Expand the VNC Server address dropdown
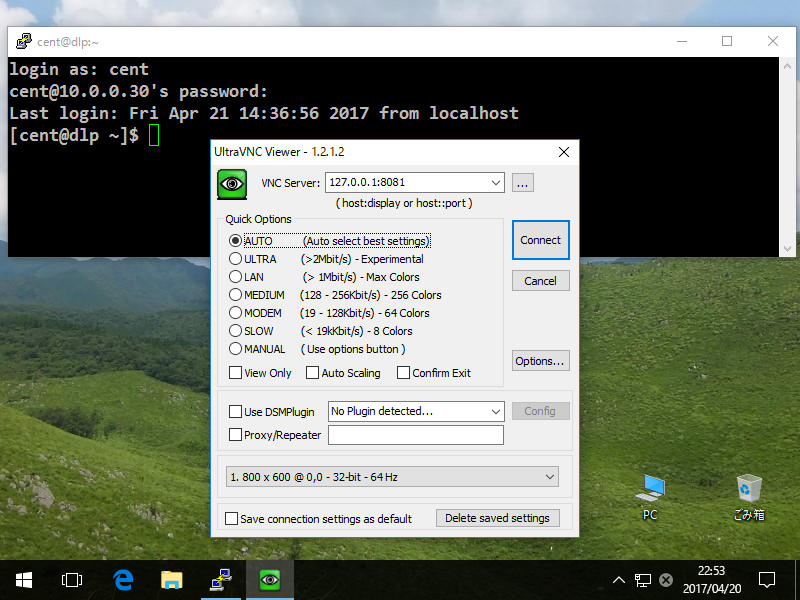 click(x=495, y=183)
